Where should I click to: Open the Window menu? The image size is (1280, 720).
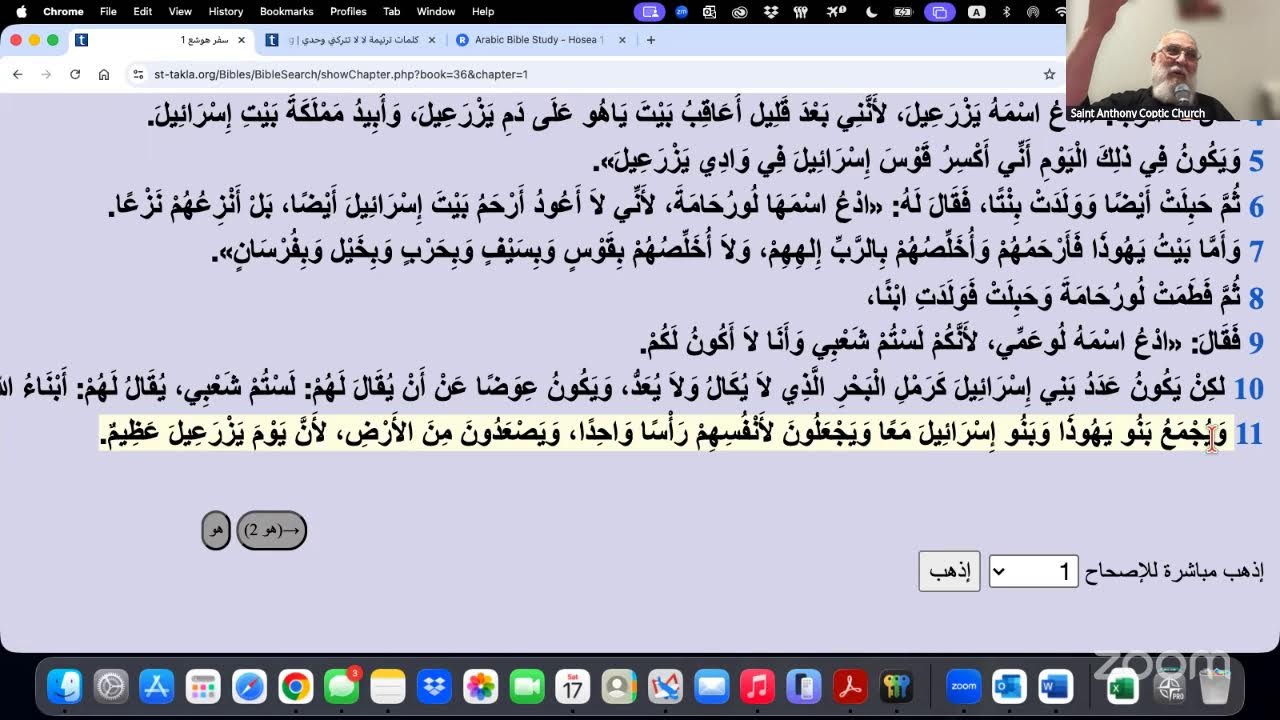436,12
